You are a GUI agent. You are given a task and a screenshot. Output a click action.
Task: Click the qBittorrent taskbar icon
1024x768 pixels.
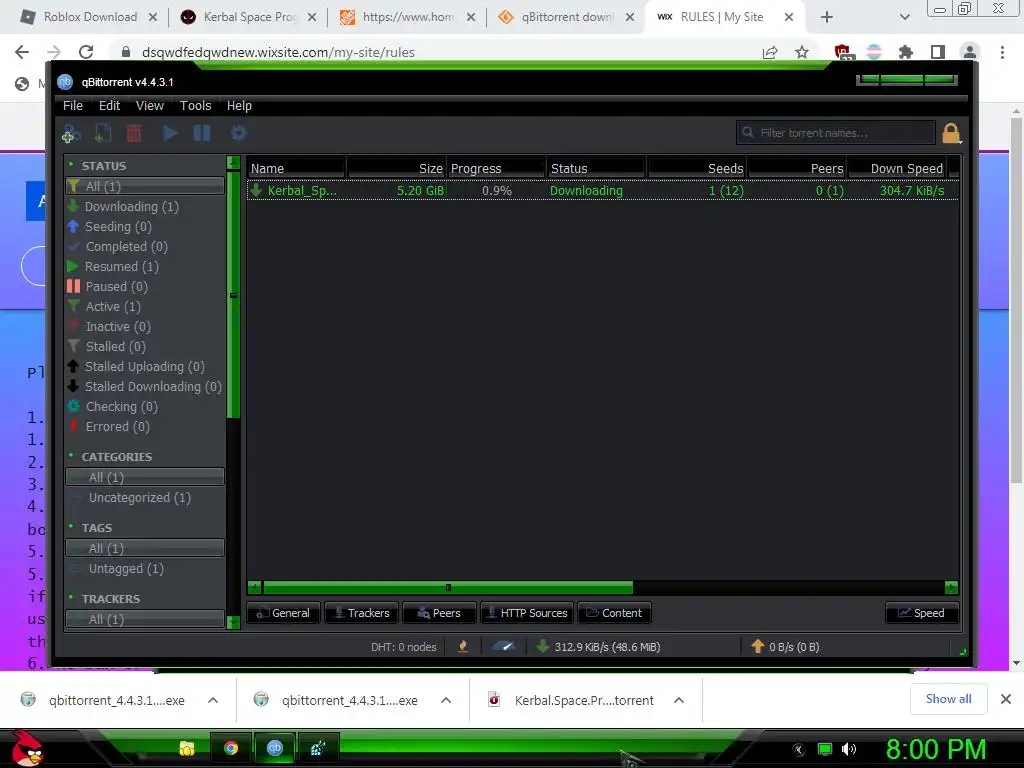tap(275, 748)
